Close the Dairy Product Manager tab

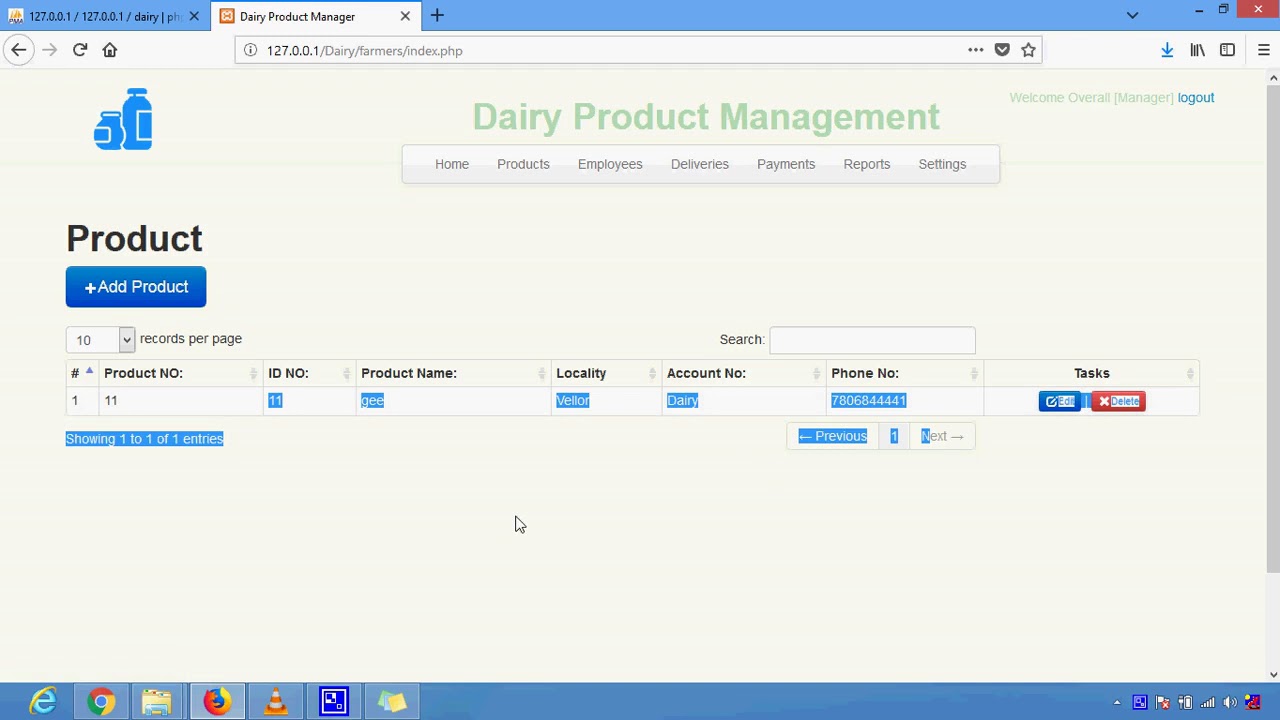click(x=405, y=16)
